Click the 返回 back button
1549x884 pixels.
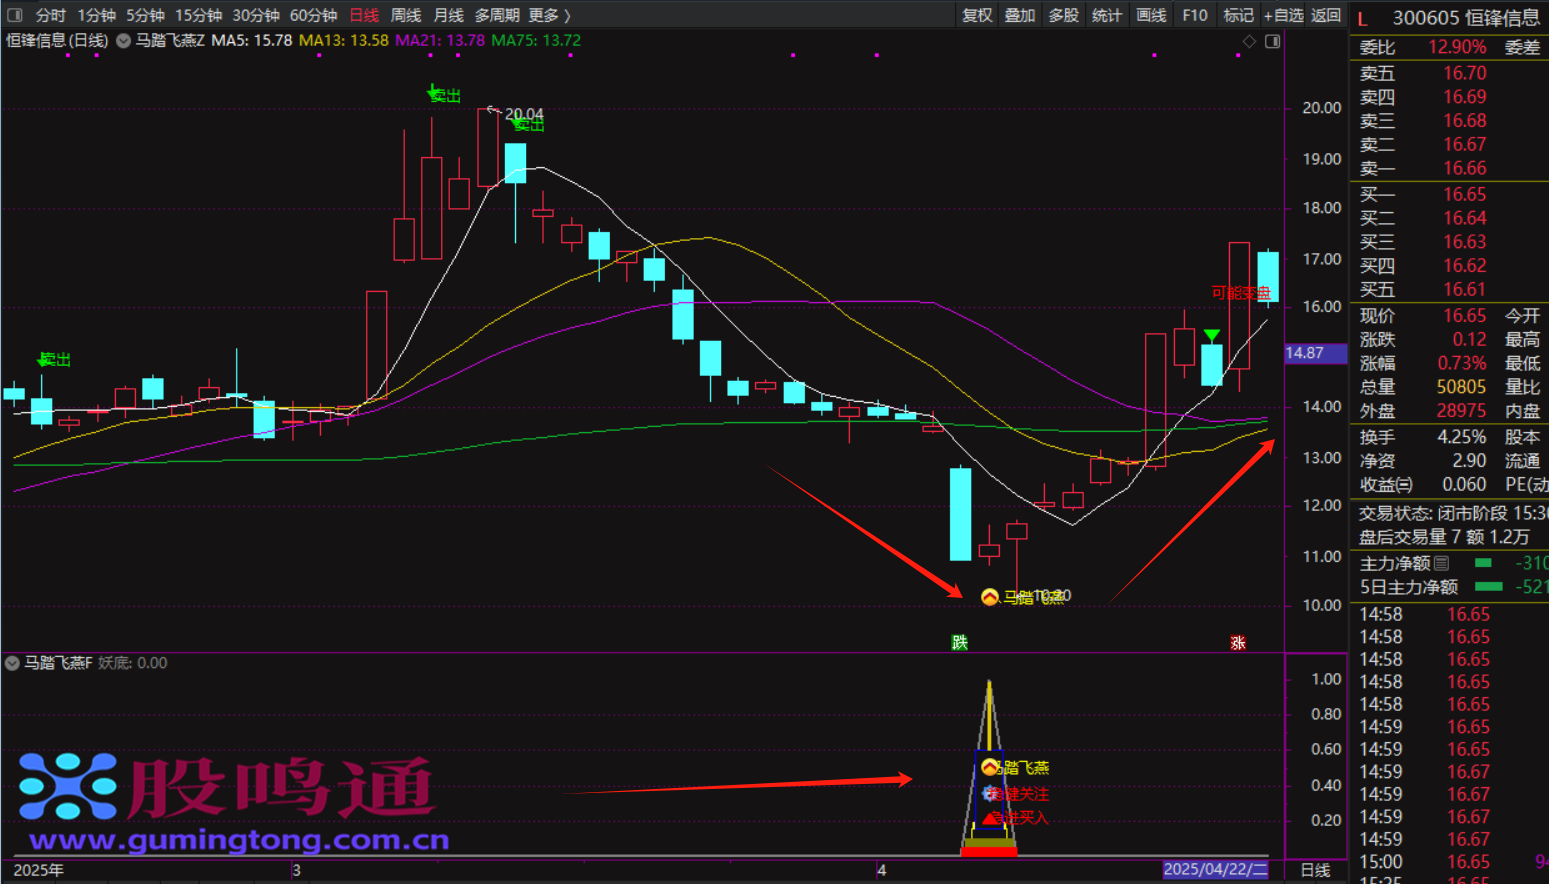(1326, 15)
